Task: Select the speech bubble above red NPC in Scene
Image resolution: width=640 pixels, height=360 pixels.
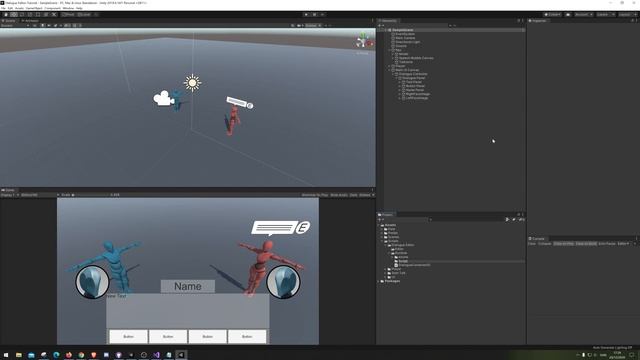Action: point(240,103)
